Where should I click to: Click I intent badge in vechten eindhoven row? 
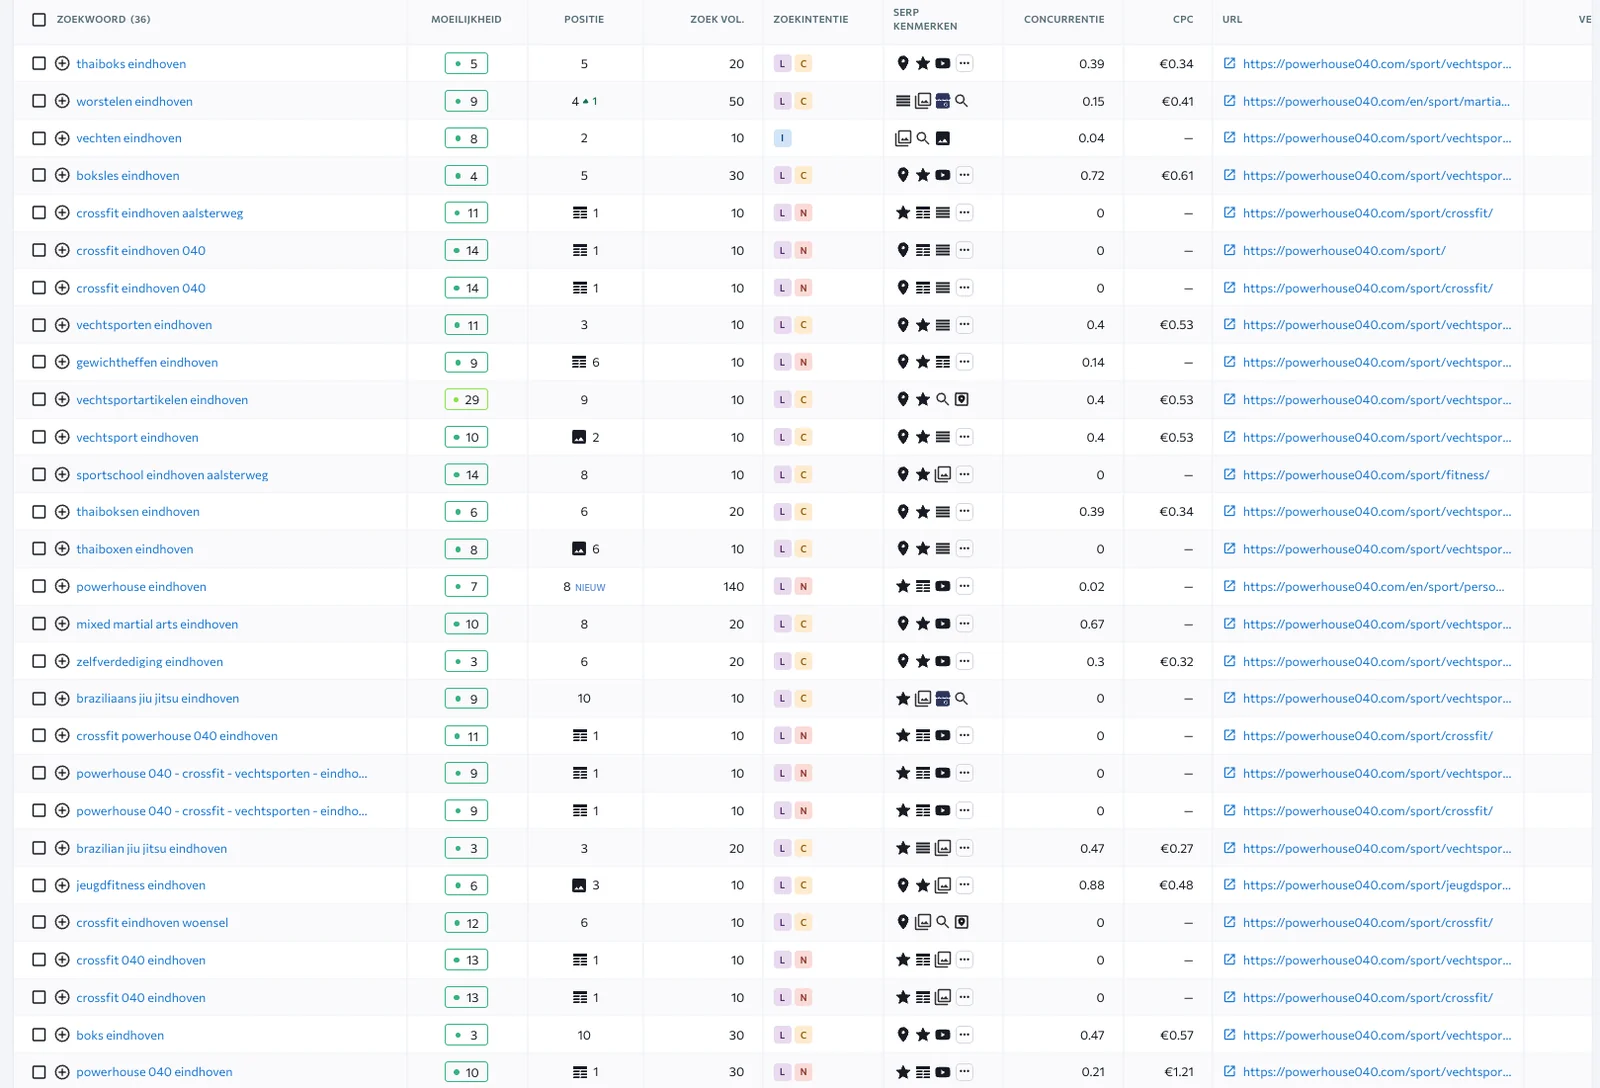coord(782,138)
